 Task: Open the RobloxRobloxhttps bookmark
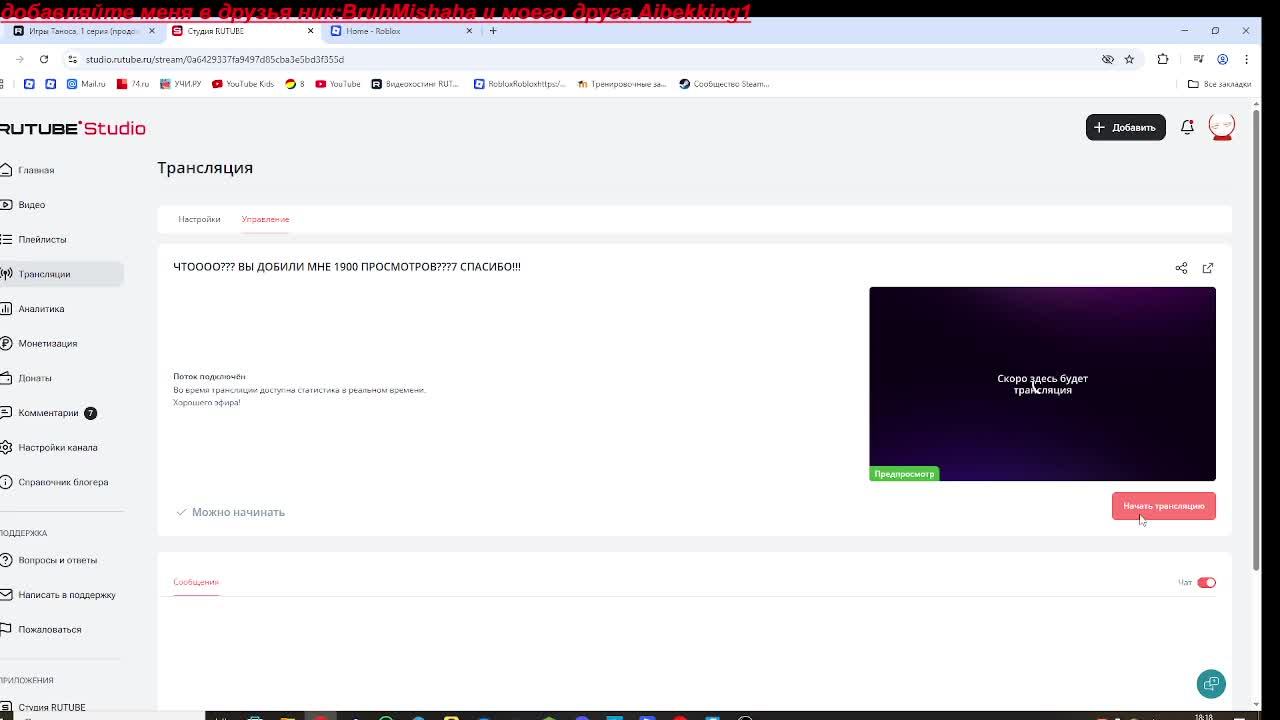(520, 84)
